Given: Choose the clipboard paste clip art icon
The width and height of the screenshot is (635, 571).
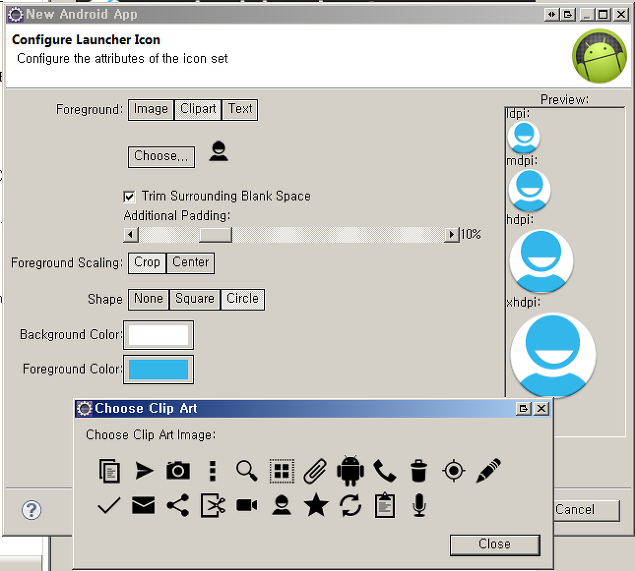Looking at the screenshot, I should [x=385, y=505].
